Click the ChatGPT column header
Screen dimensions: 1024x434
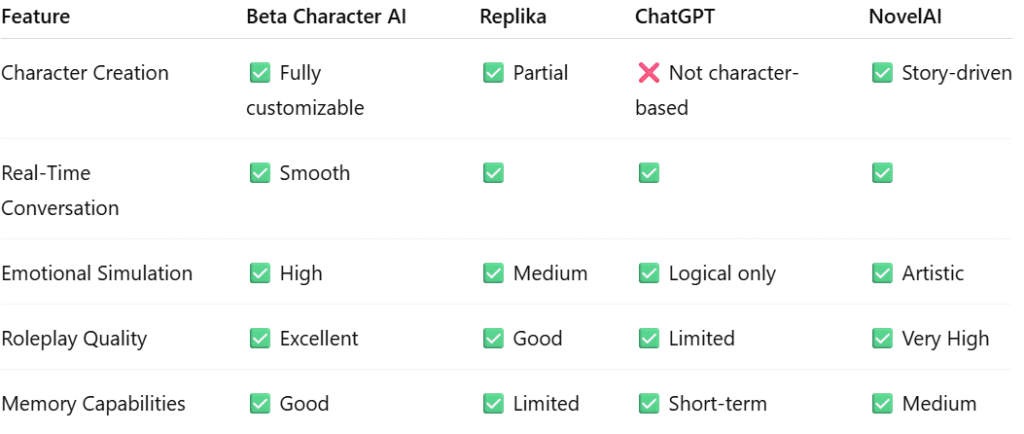675,17
